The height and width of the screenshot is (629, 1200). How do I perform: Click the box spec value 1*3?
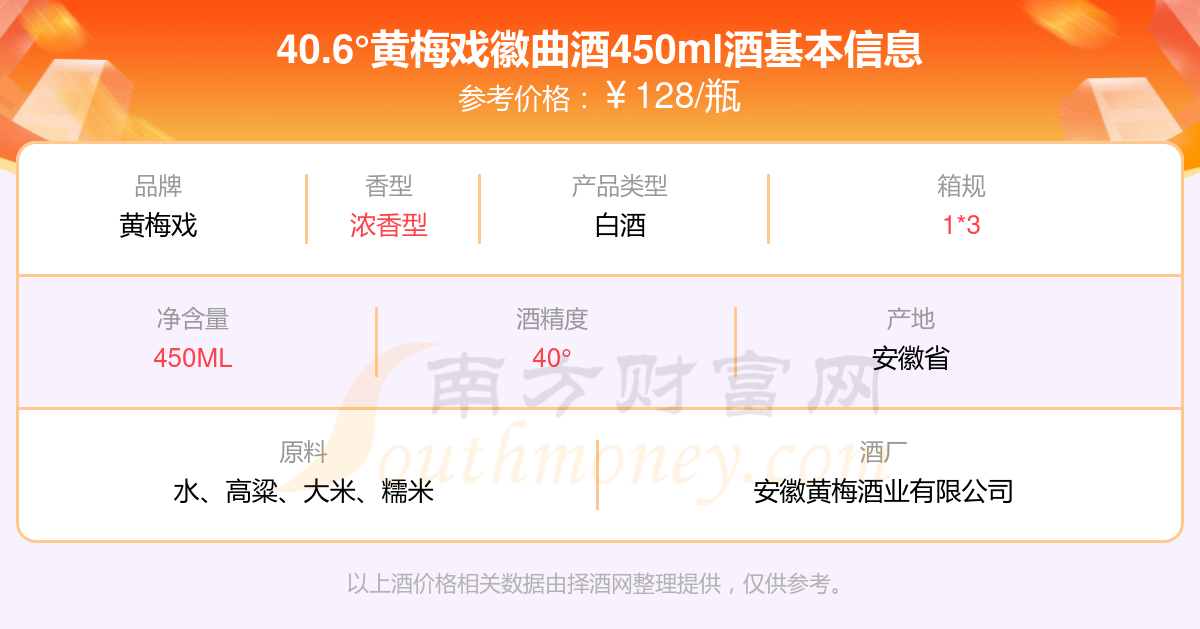(962, 225)
